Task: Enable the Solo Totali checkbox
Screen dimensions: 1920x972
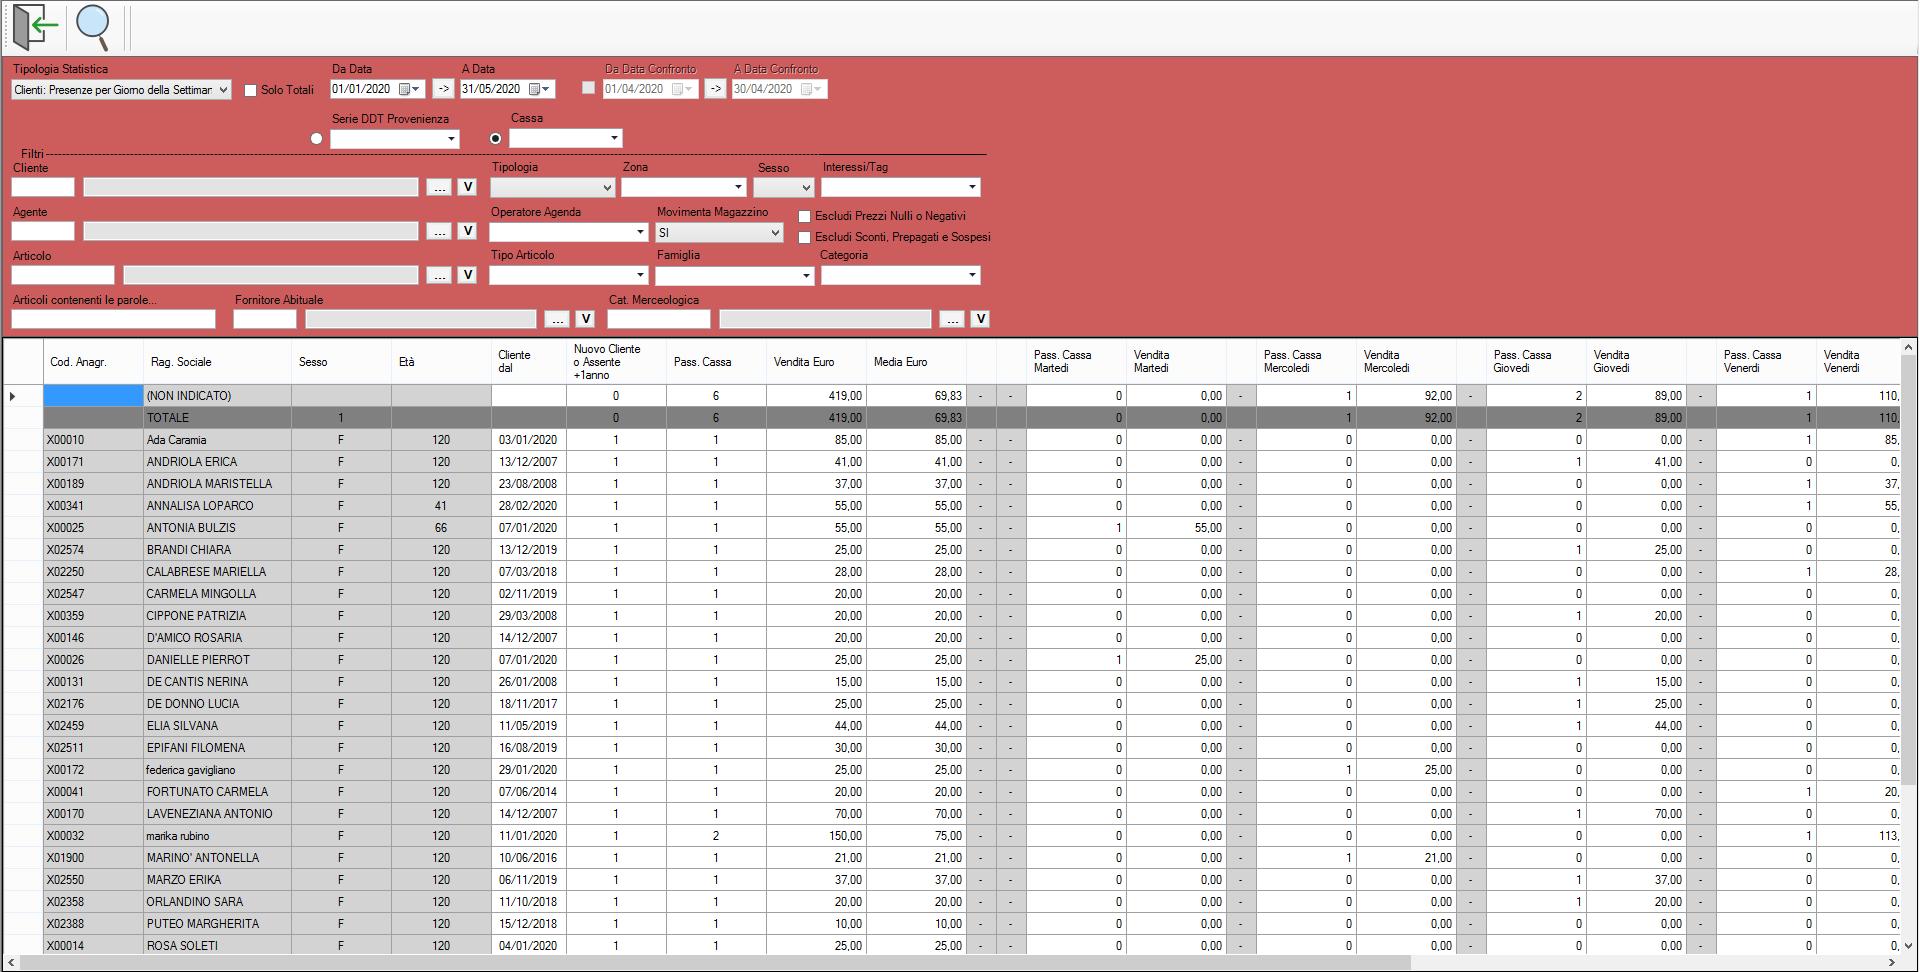Action: click(x=251, y=90)
